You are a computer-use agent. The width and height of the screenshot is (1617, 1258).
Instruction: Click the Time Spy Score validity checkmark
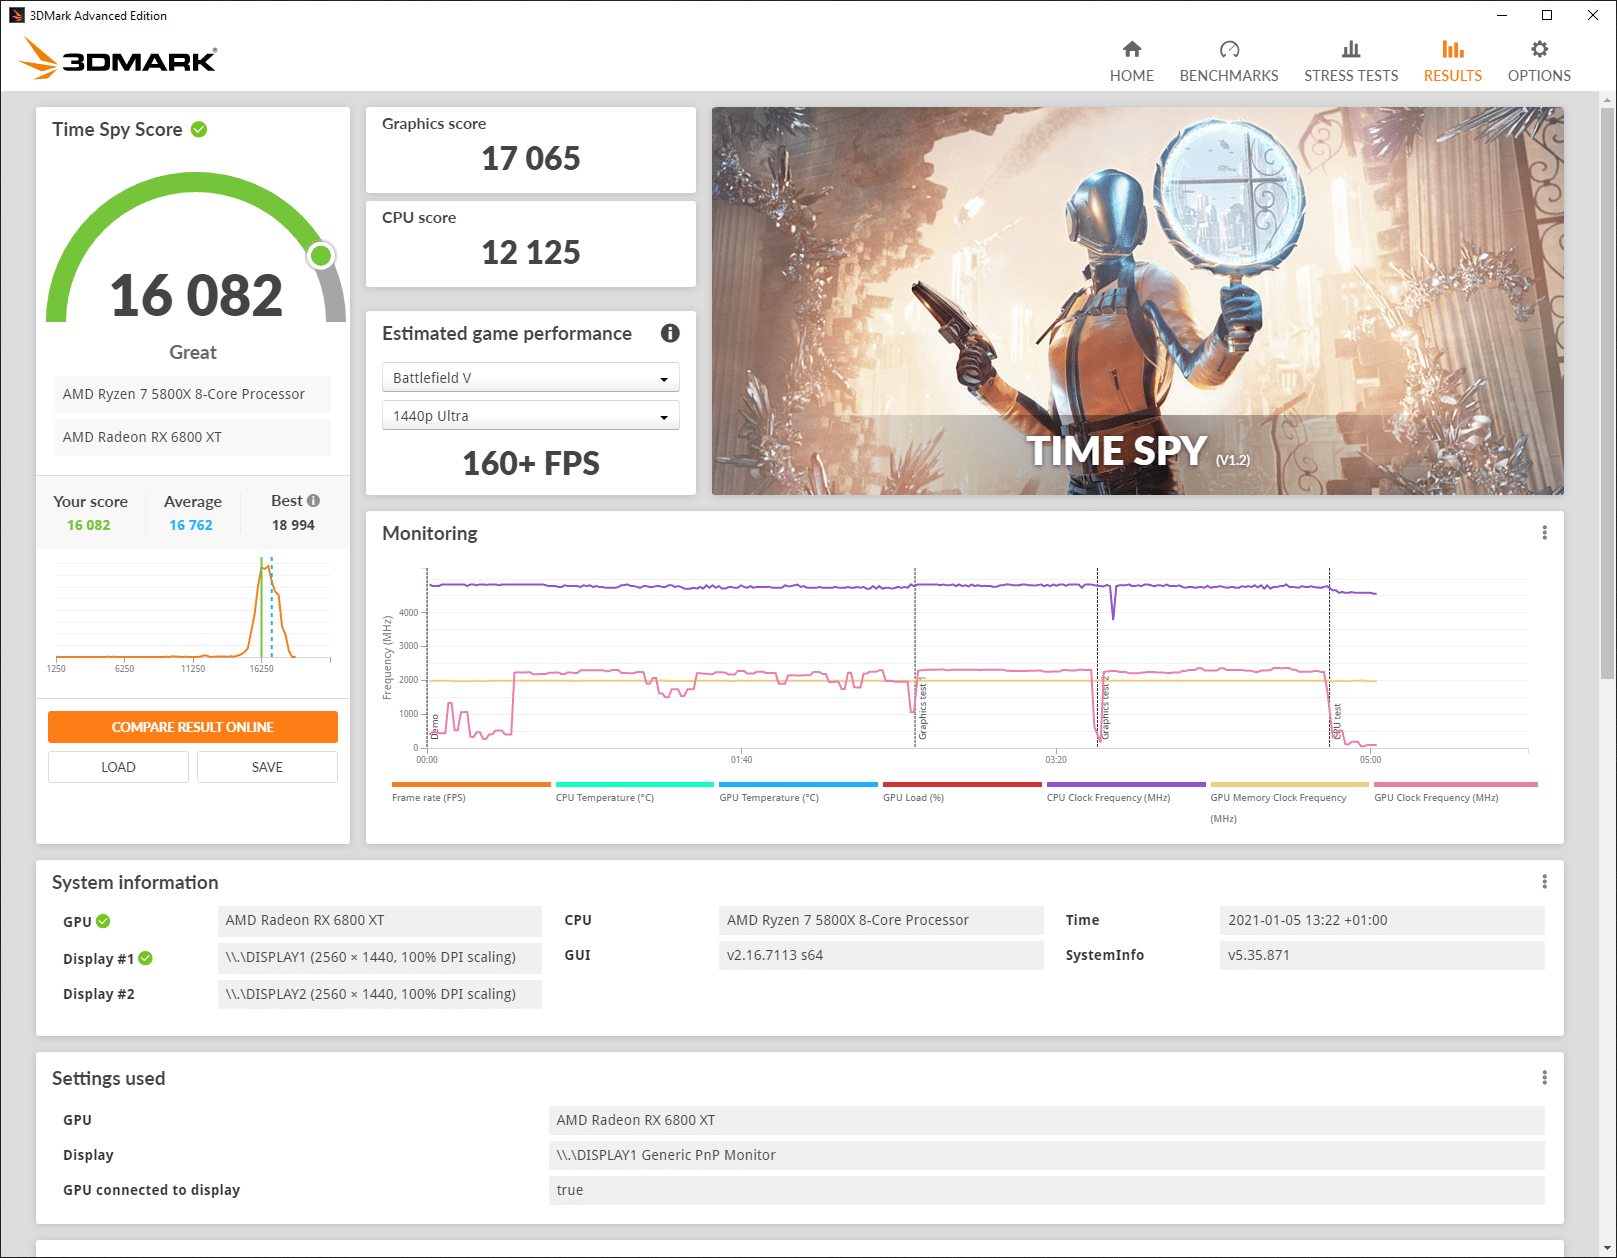199,129
